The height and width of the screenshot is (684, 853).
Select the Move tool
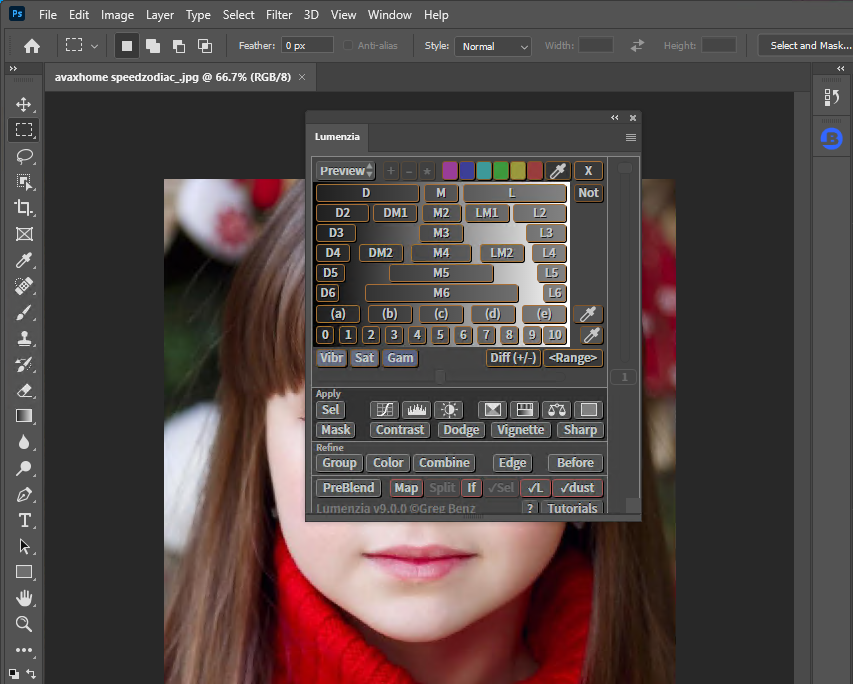coord(24,103)
